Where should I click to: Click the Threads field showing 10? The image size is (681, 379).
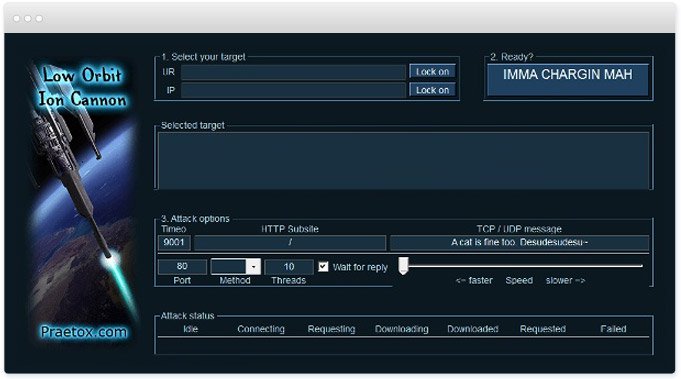pos(289,267)
